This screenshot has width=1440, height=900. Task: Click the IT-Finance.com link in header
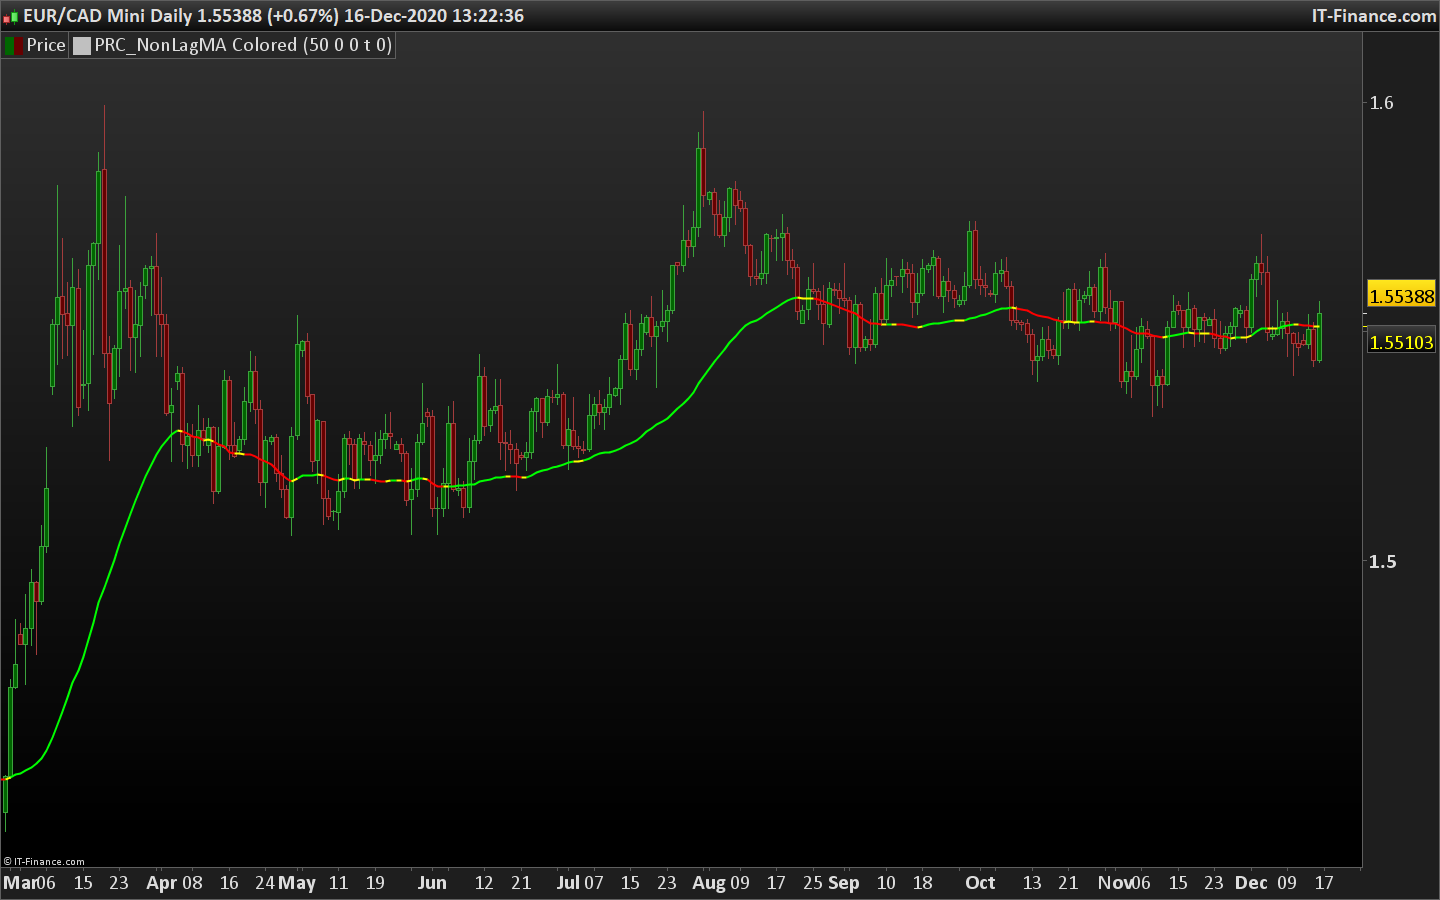click(1374, 16)
